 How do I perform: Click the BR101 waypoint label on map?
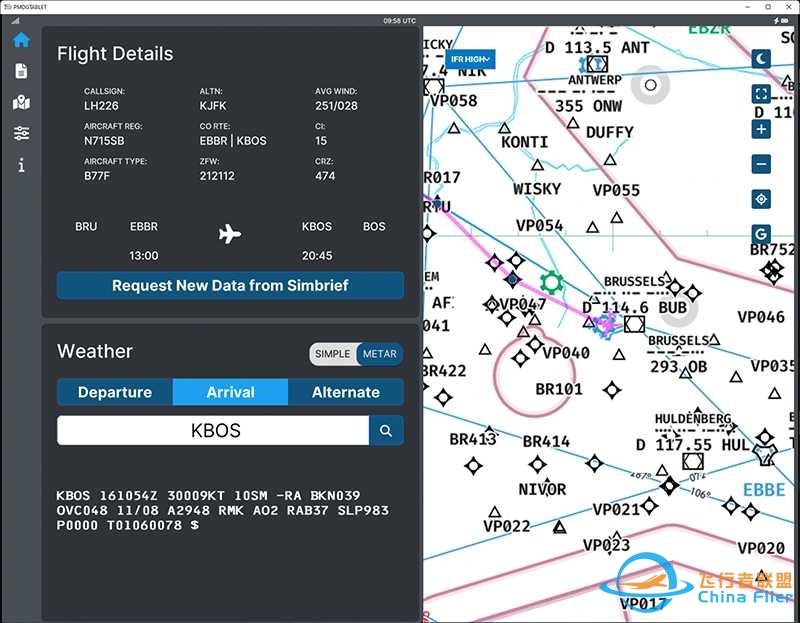(x=559, y=389)
